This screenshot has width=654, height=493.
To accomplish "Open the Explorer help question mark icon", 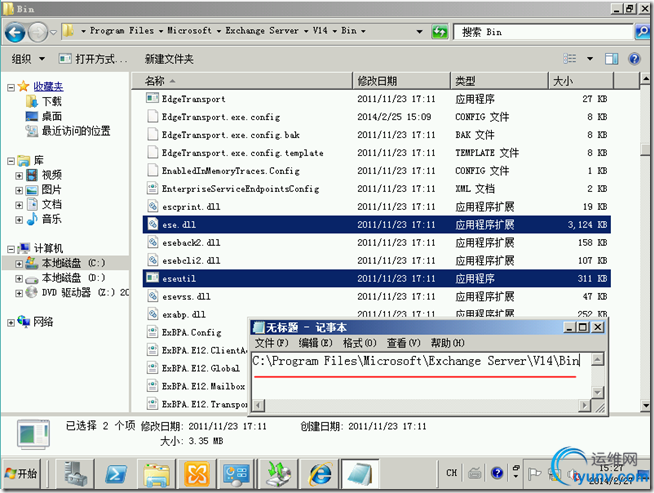I will (634, 59).
